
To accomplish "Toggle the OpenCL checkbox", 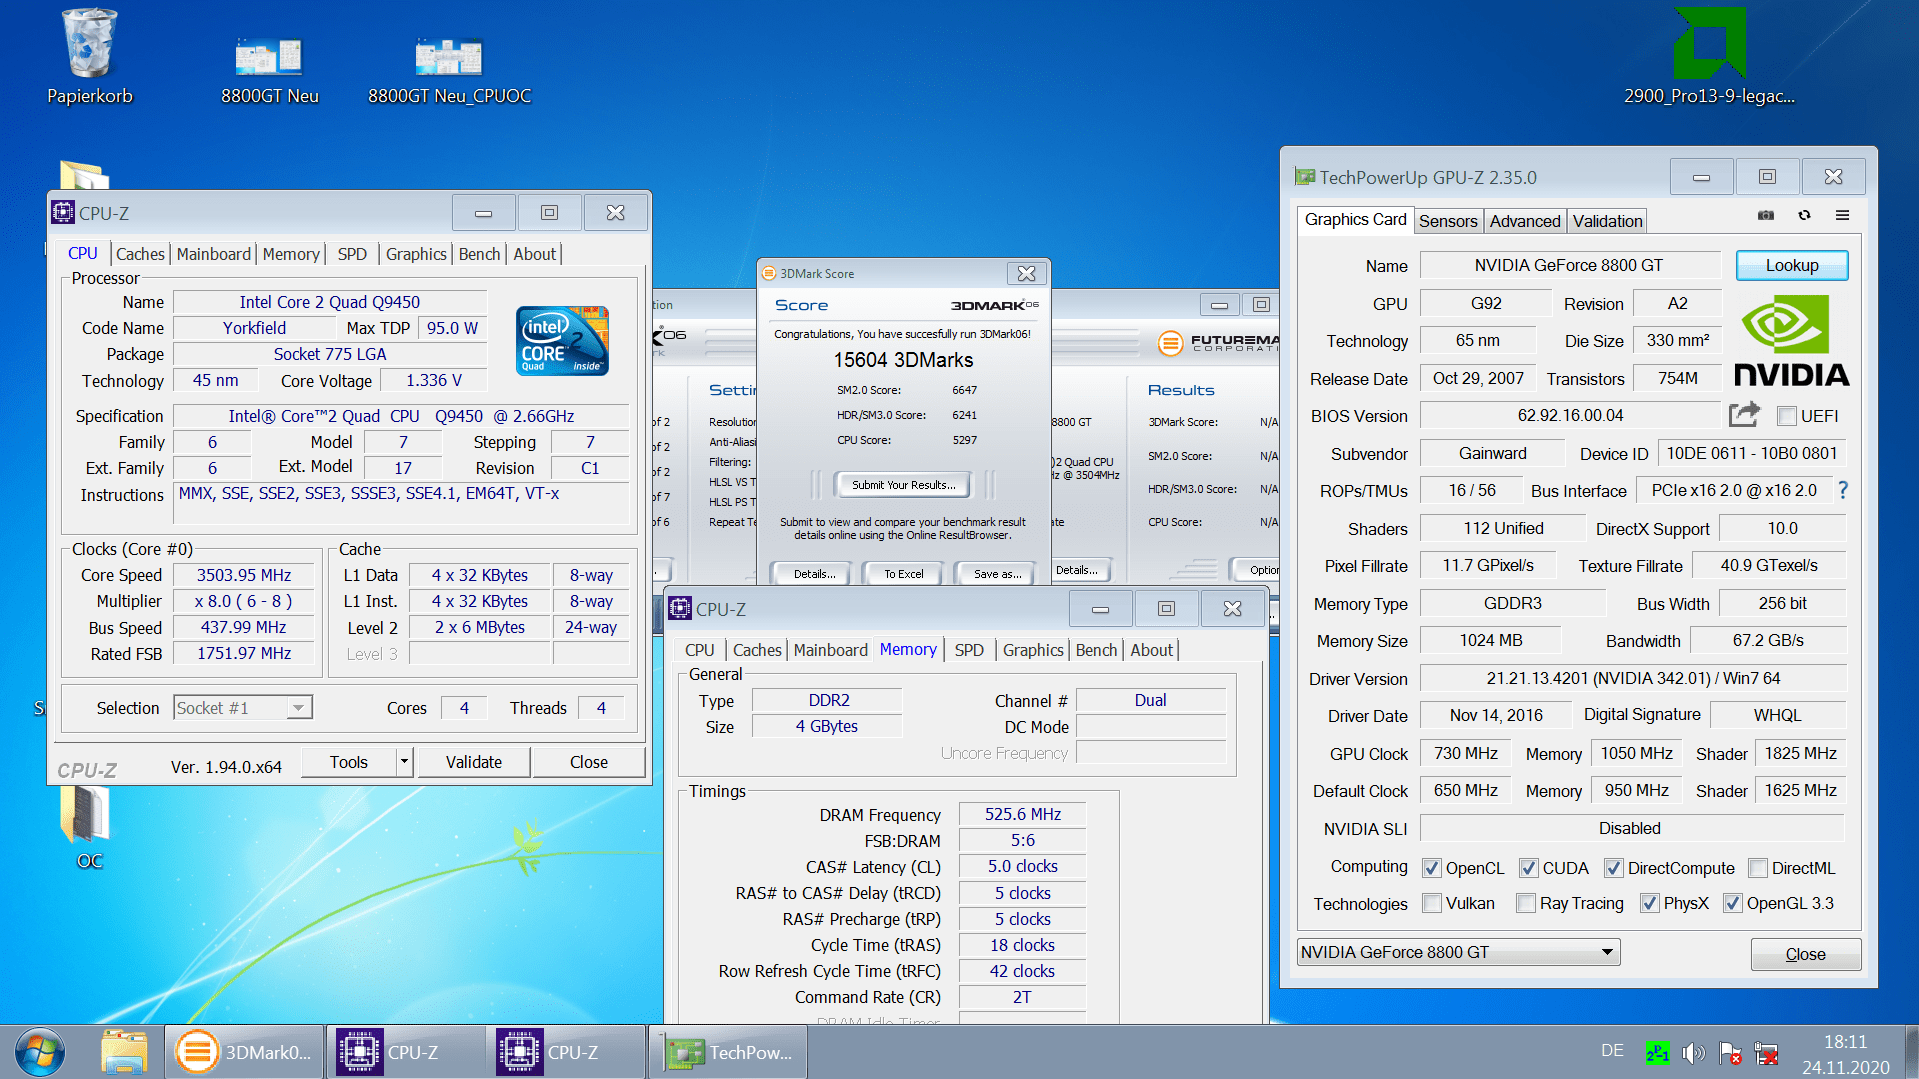I will click(x=1432, y=868).
